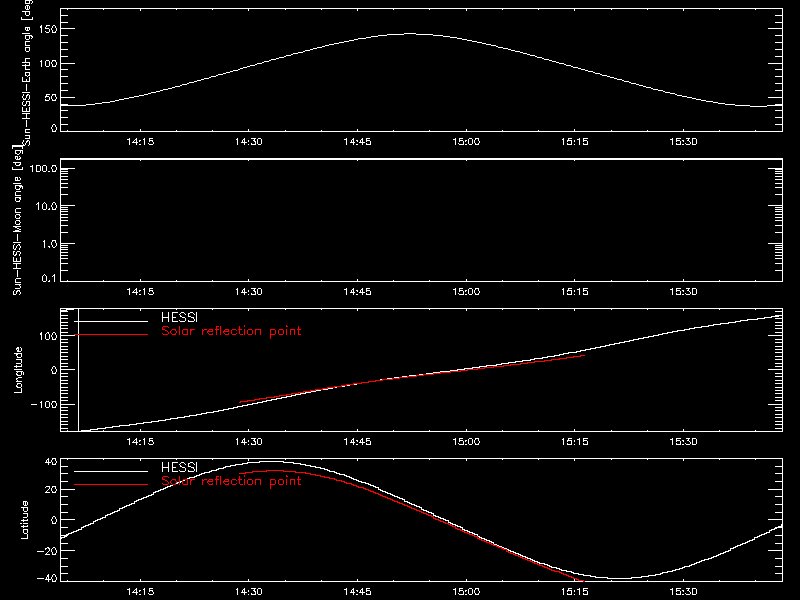Click the Longitude axis label

point(18,370)
